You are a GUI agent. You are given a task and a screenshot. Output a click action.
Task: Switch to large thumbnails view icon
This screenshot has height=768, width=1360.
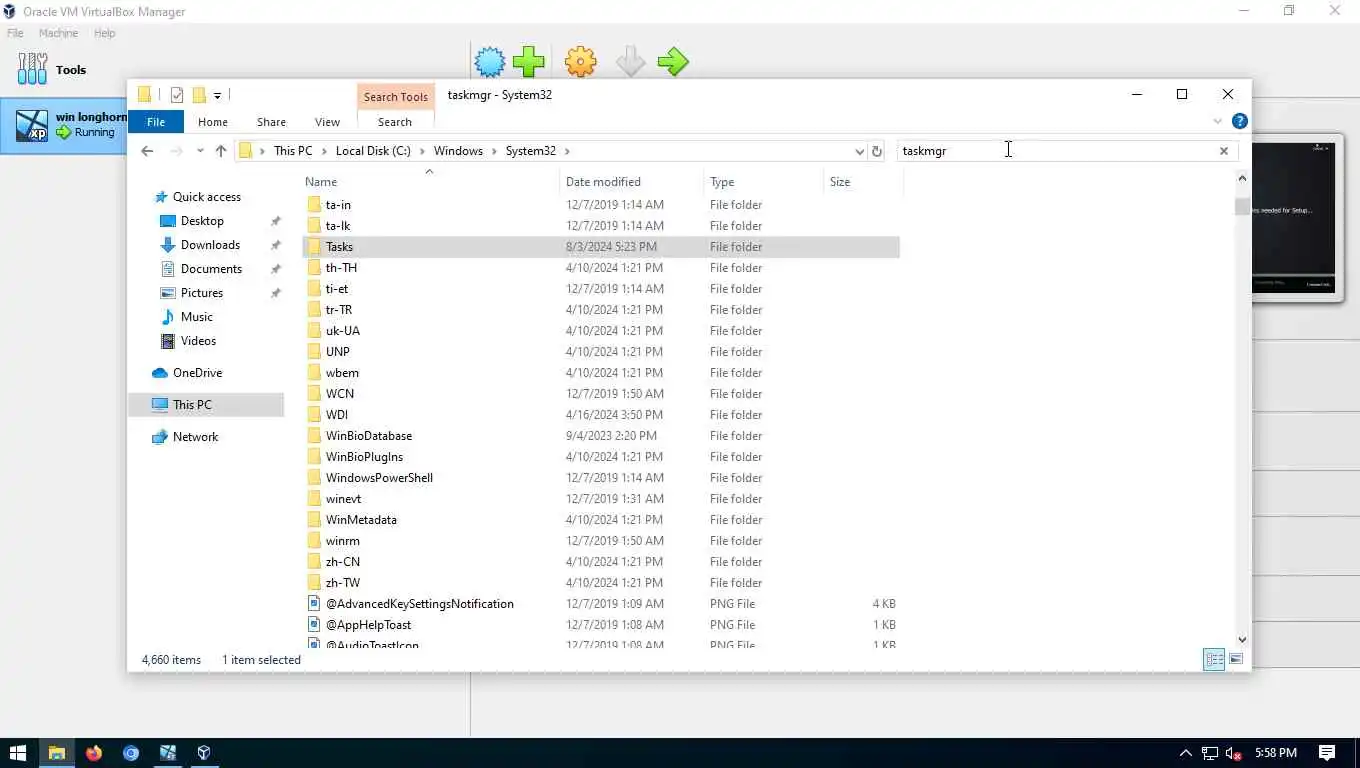pos(1236,659)
